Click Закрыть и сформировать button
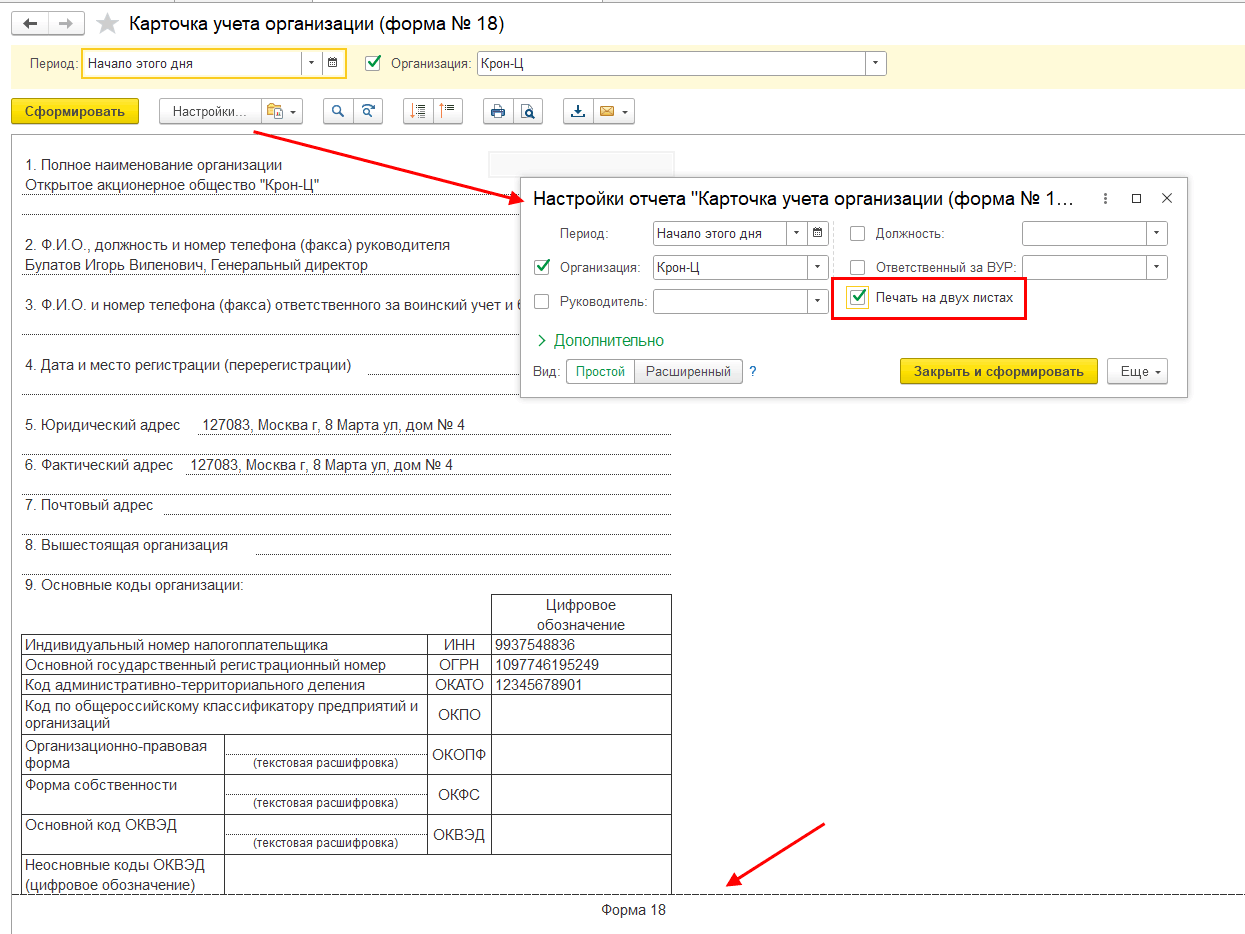 tap(999, 371)
